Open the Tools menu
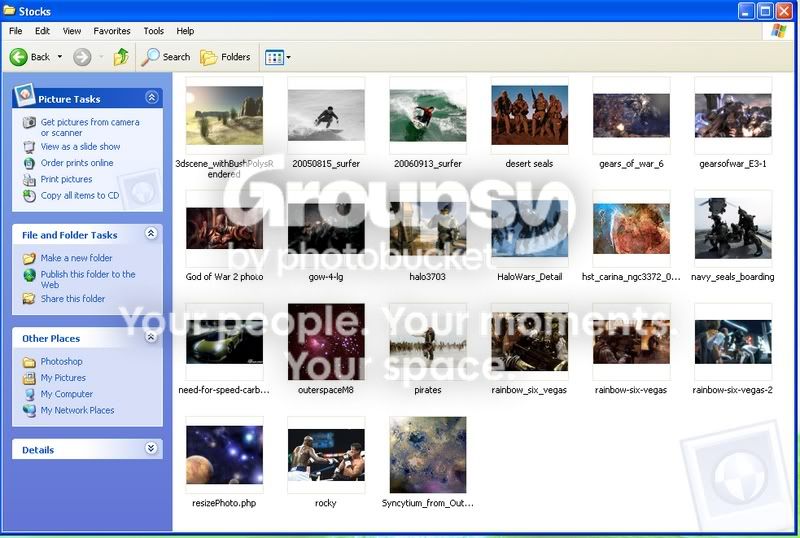800x538 pixels. tap(154, 31)
